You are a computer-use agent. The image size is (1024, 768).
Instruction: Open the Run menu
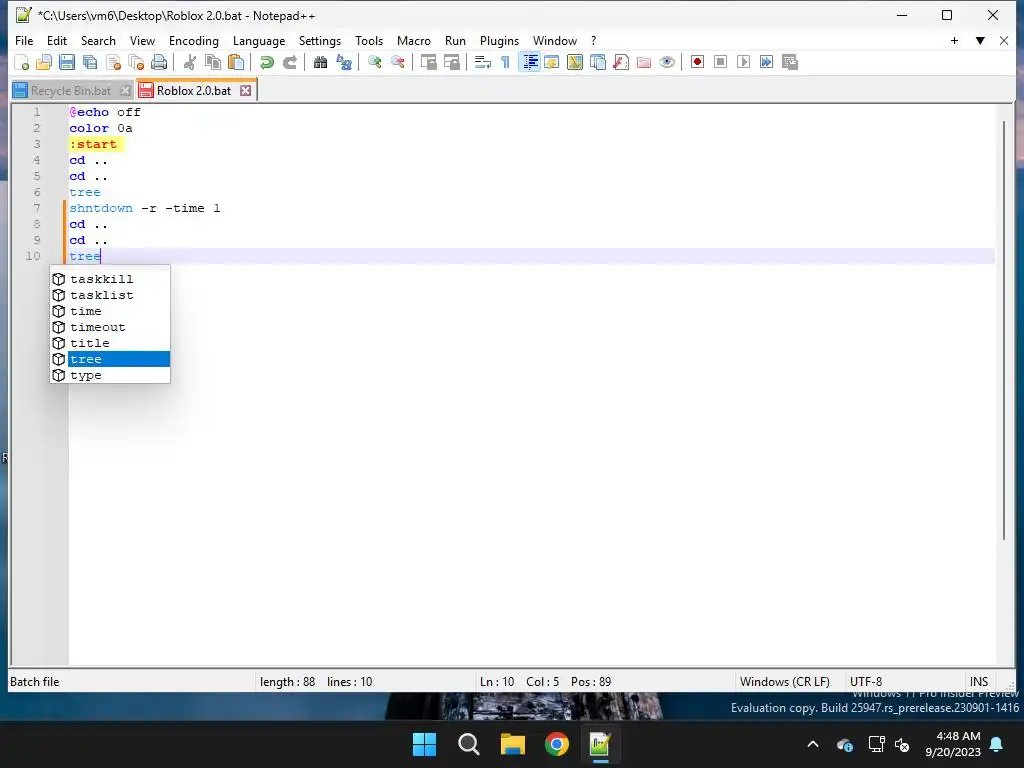[x=455, y=40]
